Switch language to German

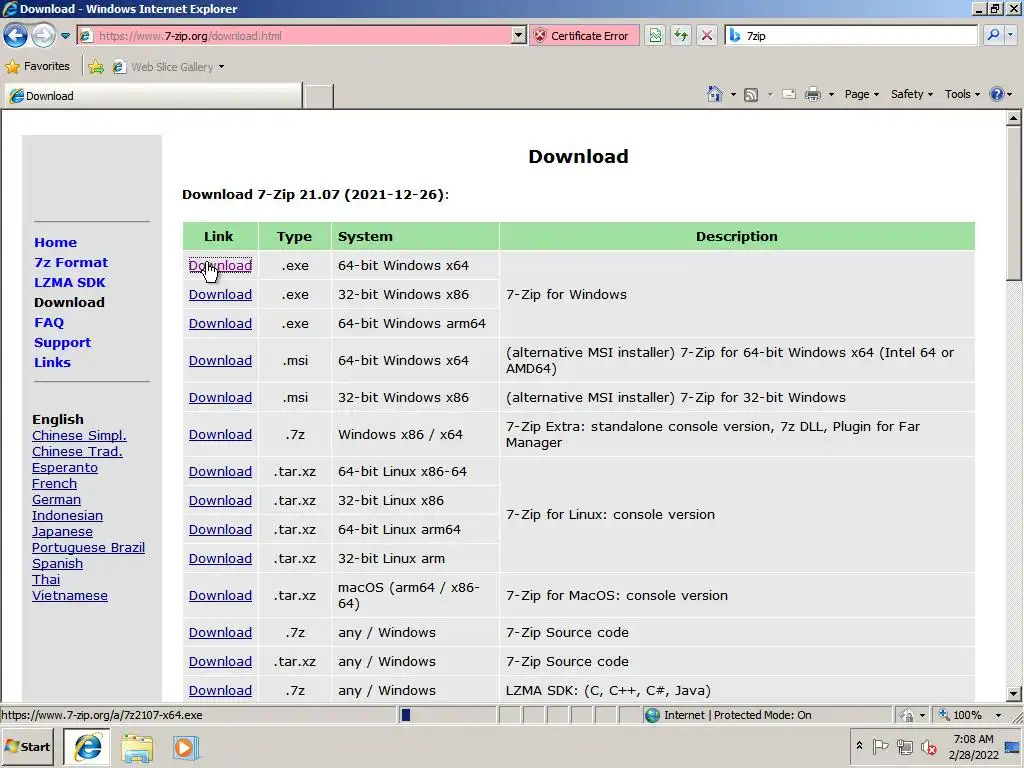[x=56, y=500]
